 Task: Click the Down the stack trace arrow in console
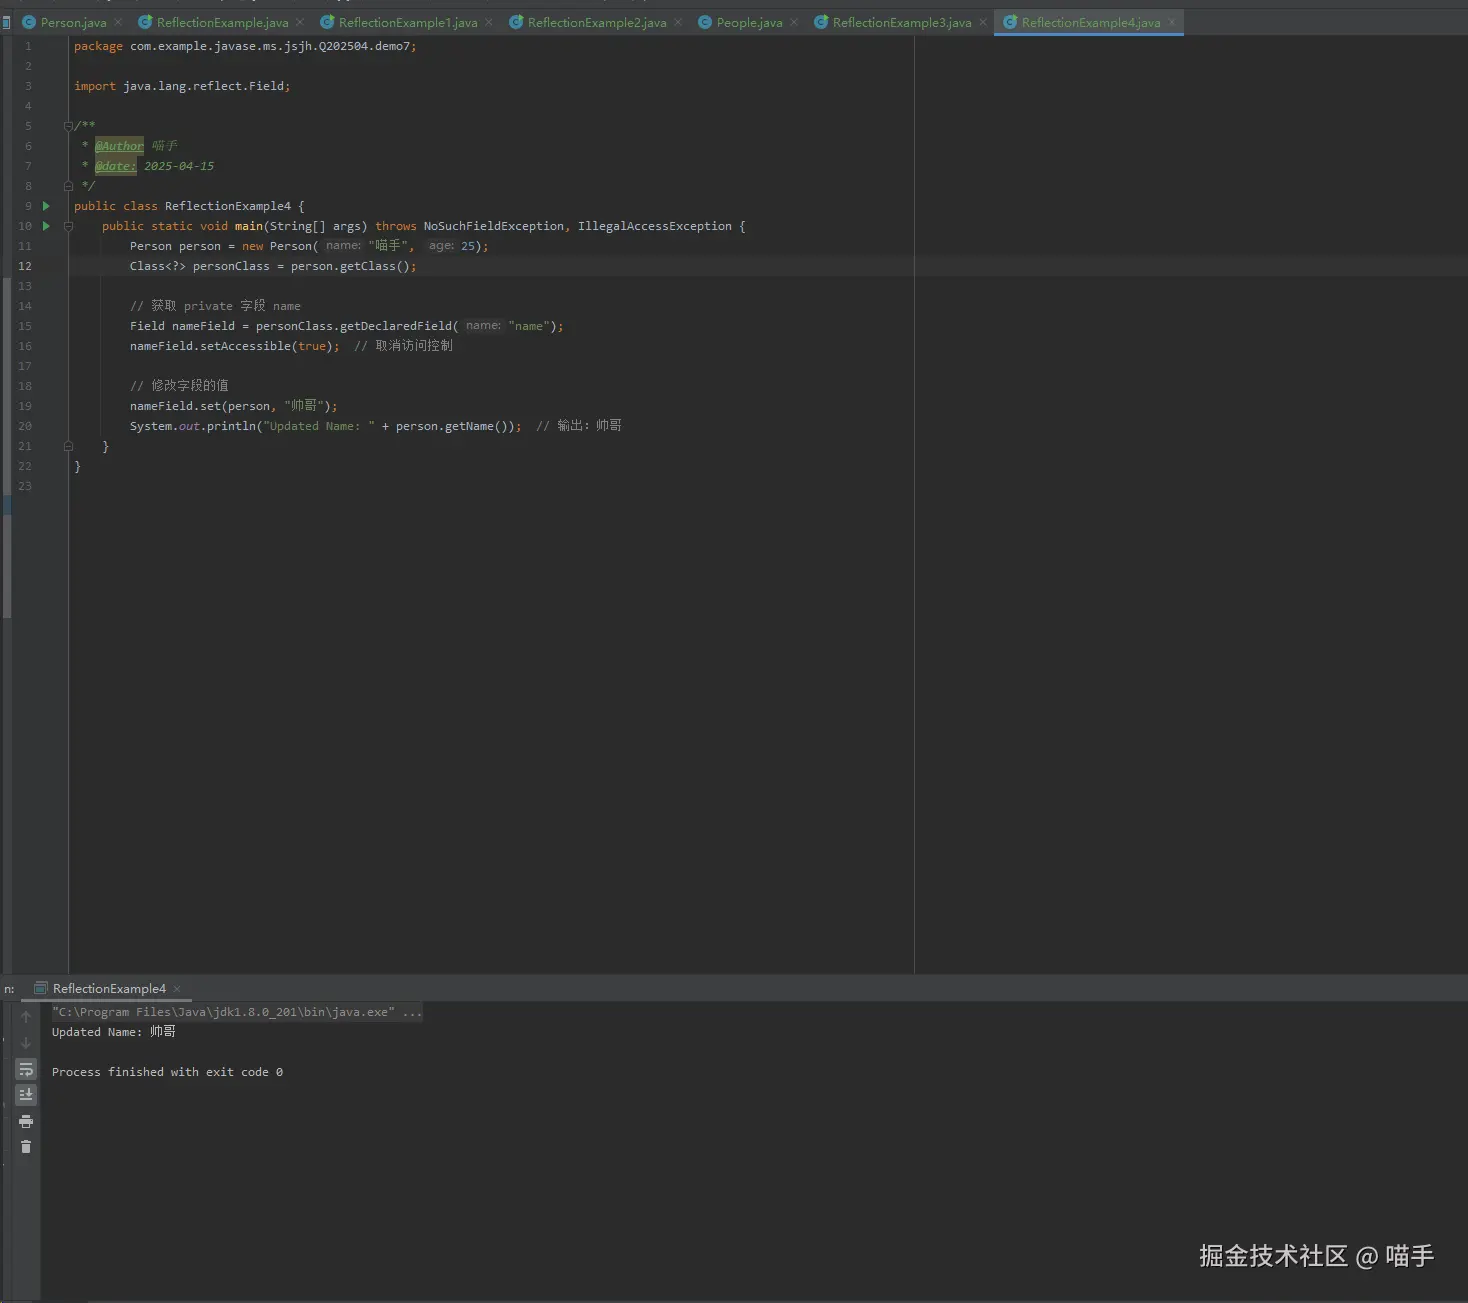pyautogui.click(x=26, y=1043)
